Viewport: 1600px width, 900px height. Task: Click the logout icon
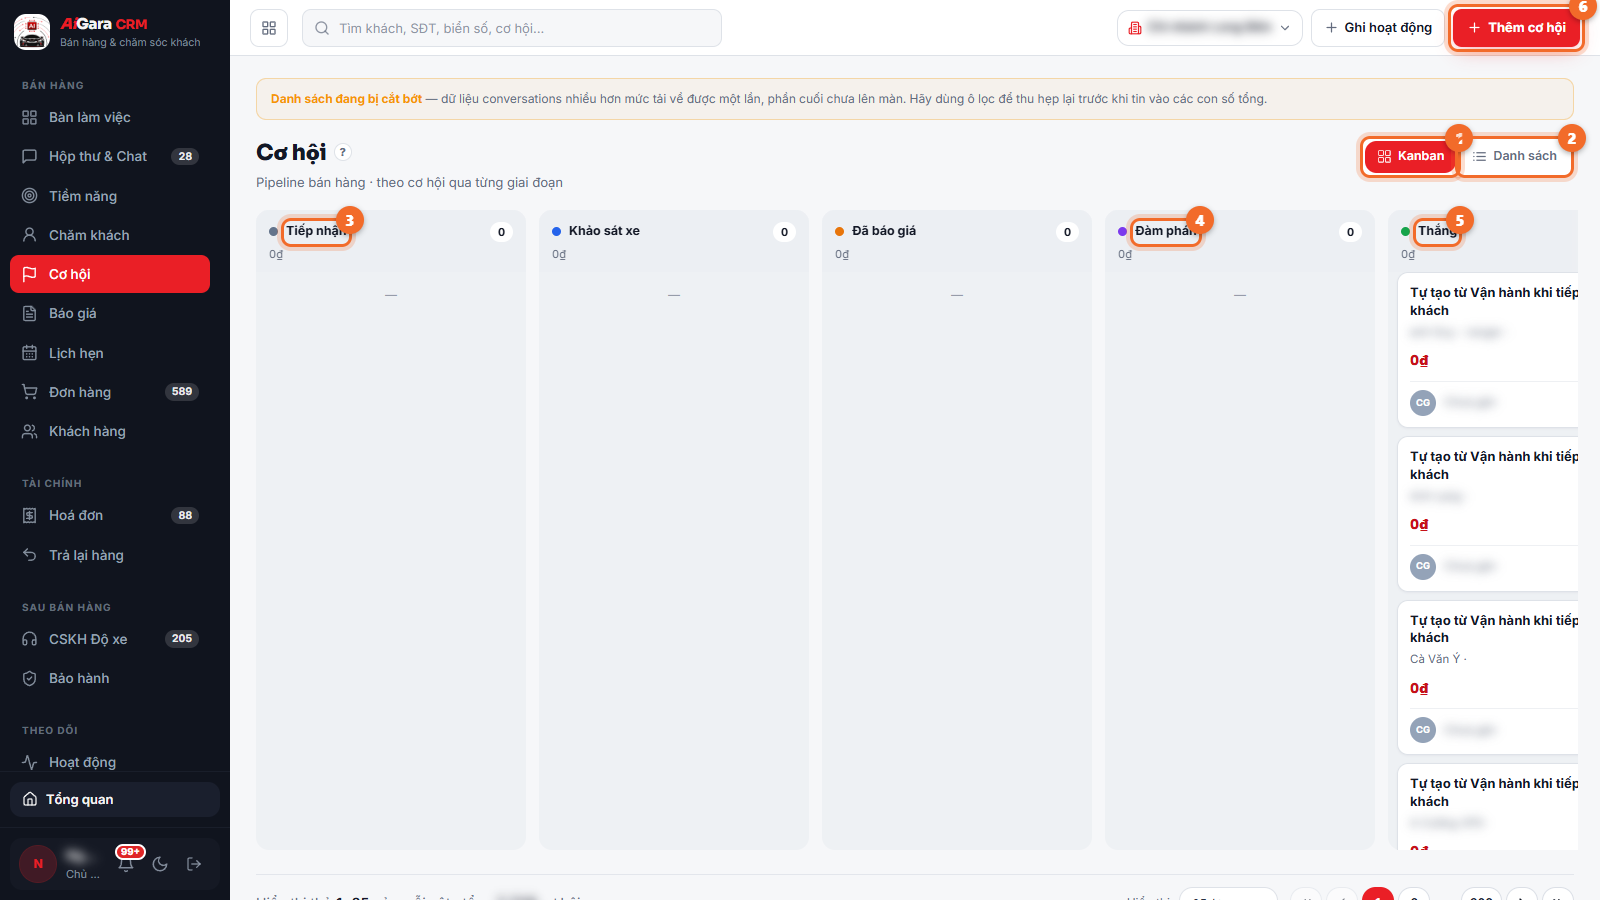[194, 864]
